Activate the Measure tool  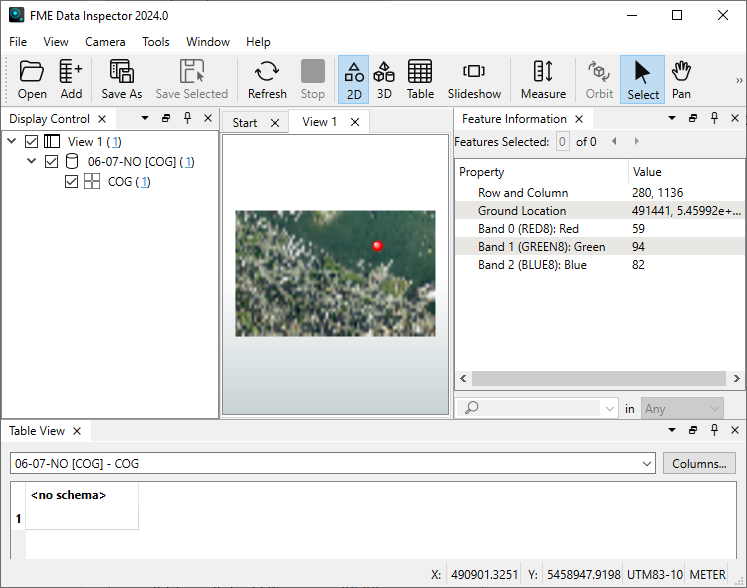pyautogui.click(x=543, y=79)
